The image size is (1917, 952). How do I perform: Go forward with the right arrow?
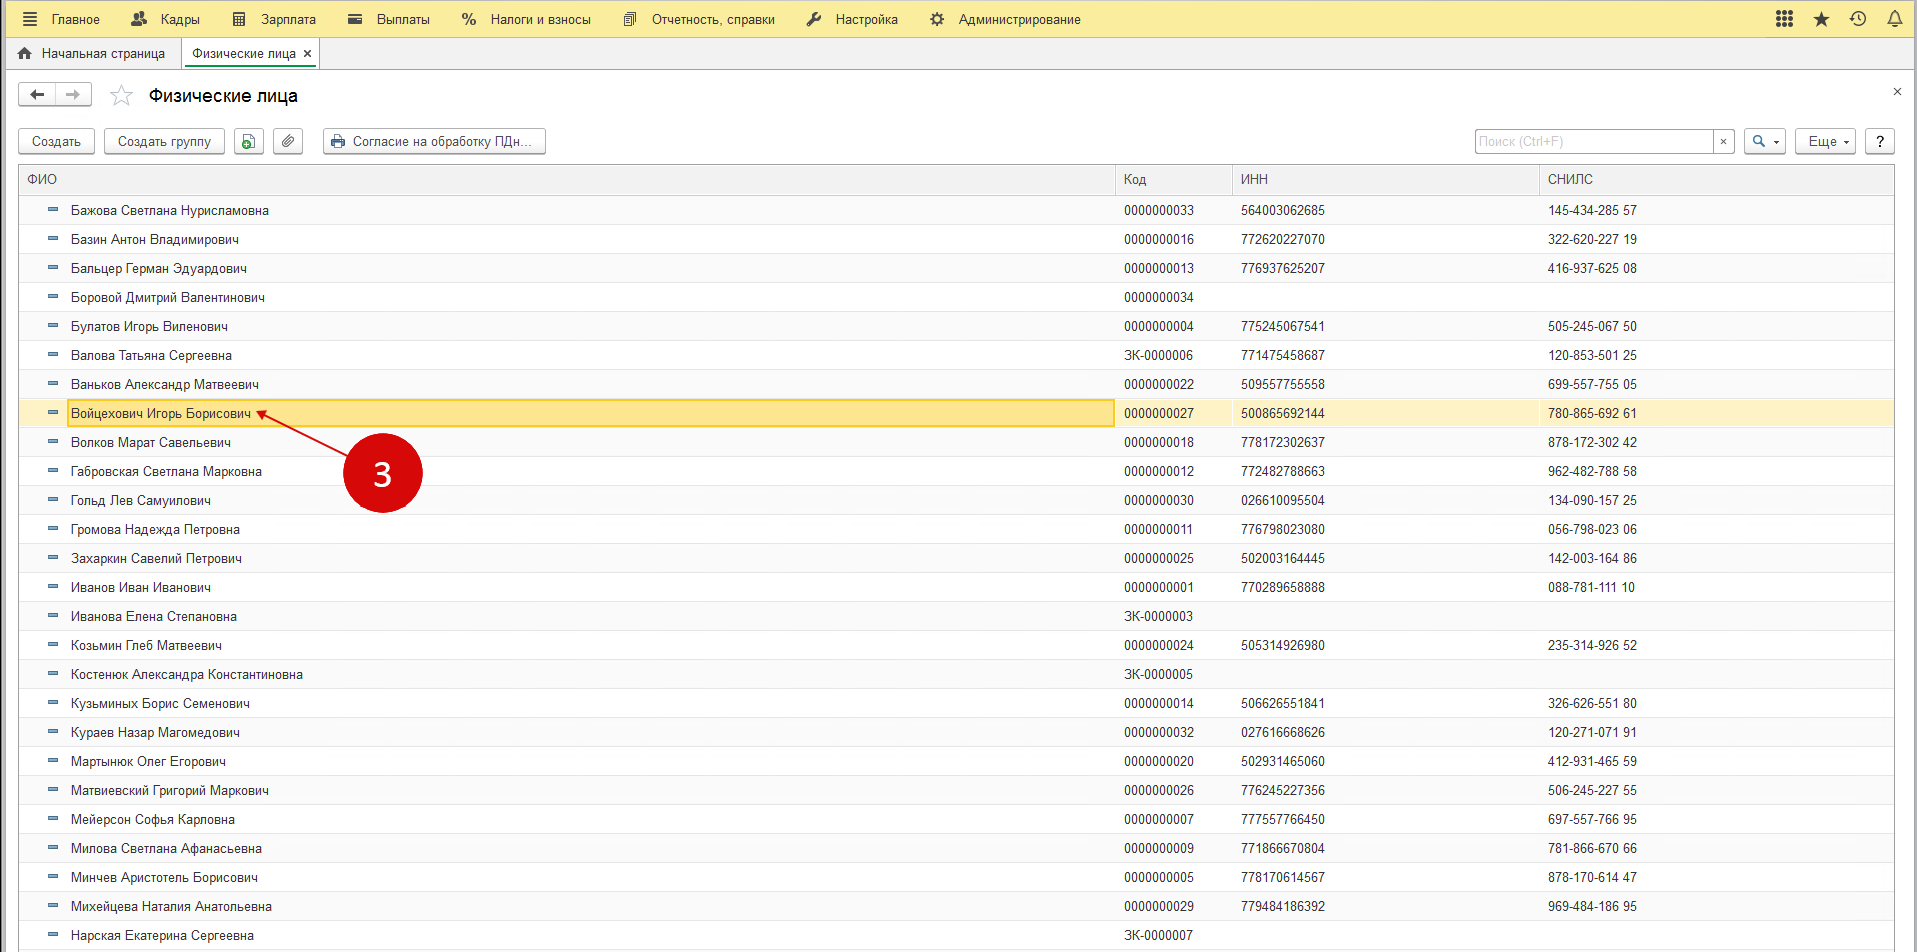pyautogui.click(x=73, y=95)
